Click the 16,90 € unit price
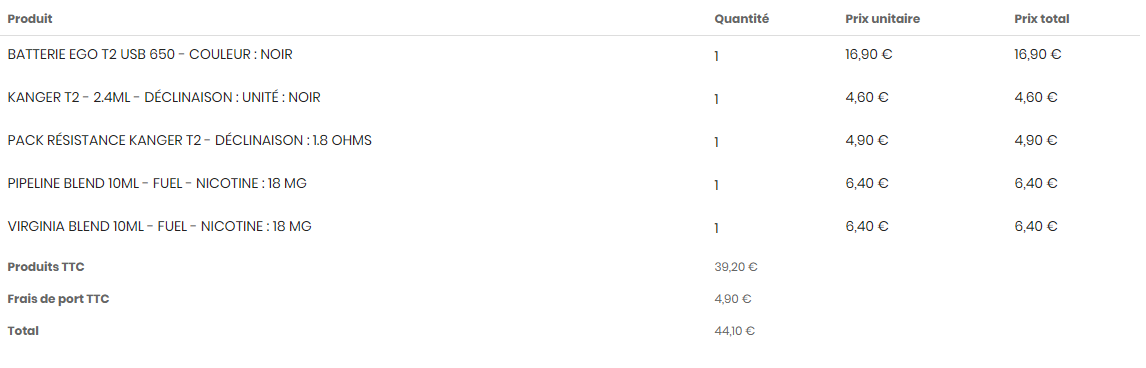This screenshot has width=1146, height=368. 868,54
